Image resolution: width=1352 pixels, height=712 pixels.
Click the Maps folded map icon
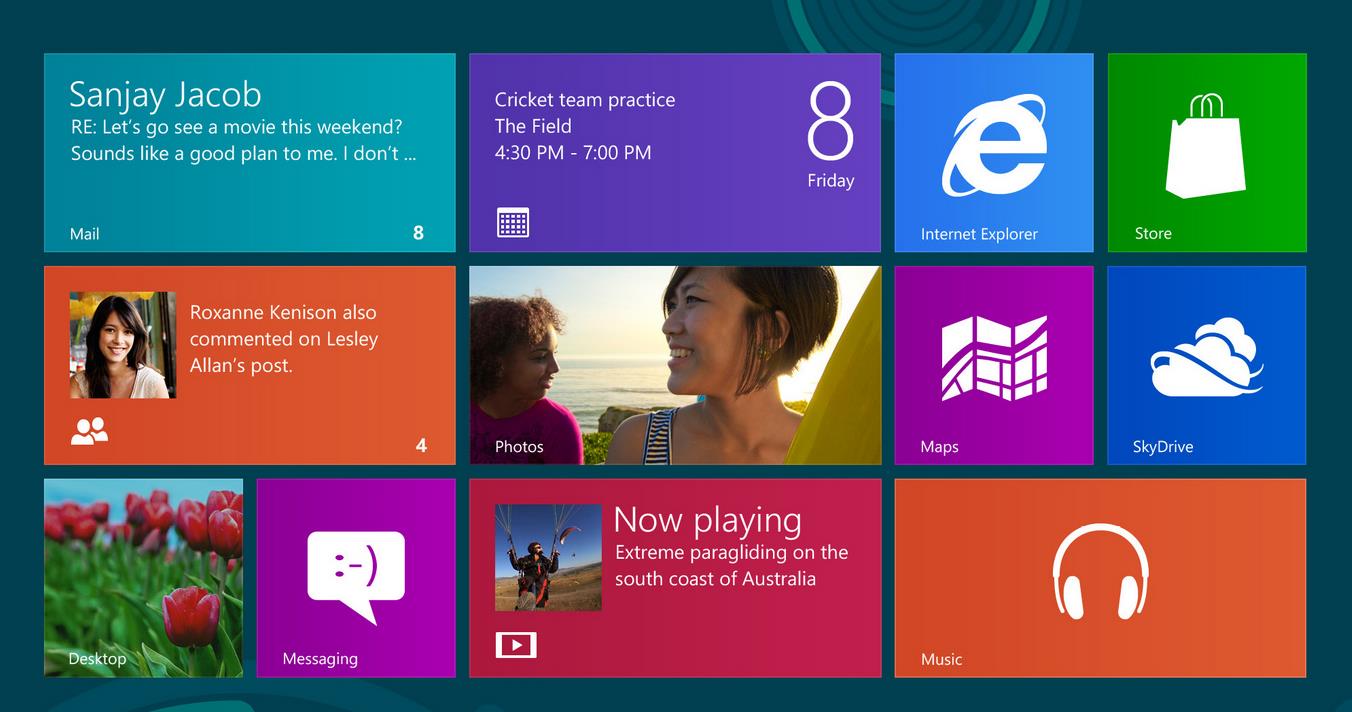[994, 358]
